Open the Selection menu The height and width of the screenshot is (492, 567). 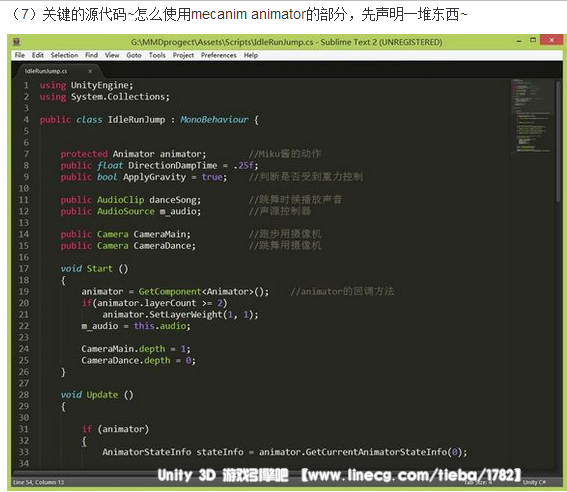(64, 55)
